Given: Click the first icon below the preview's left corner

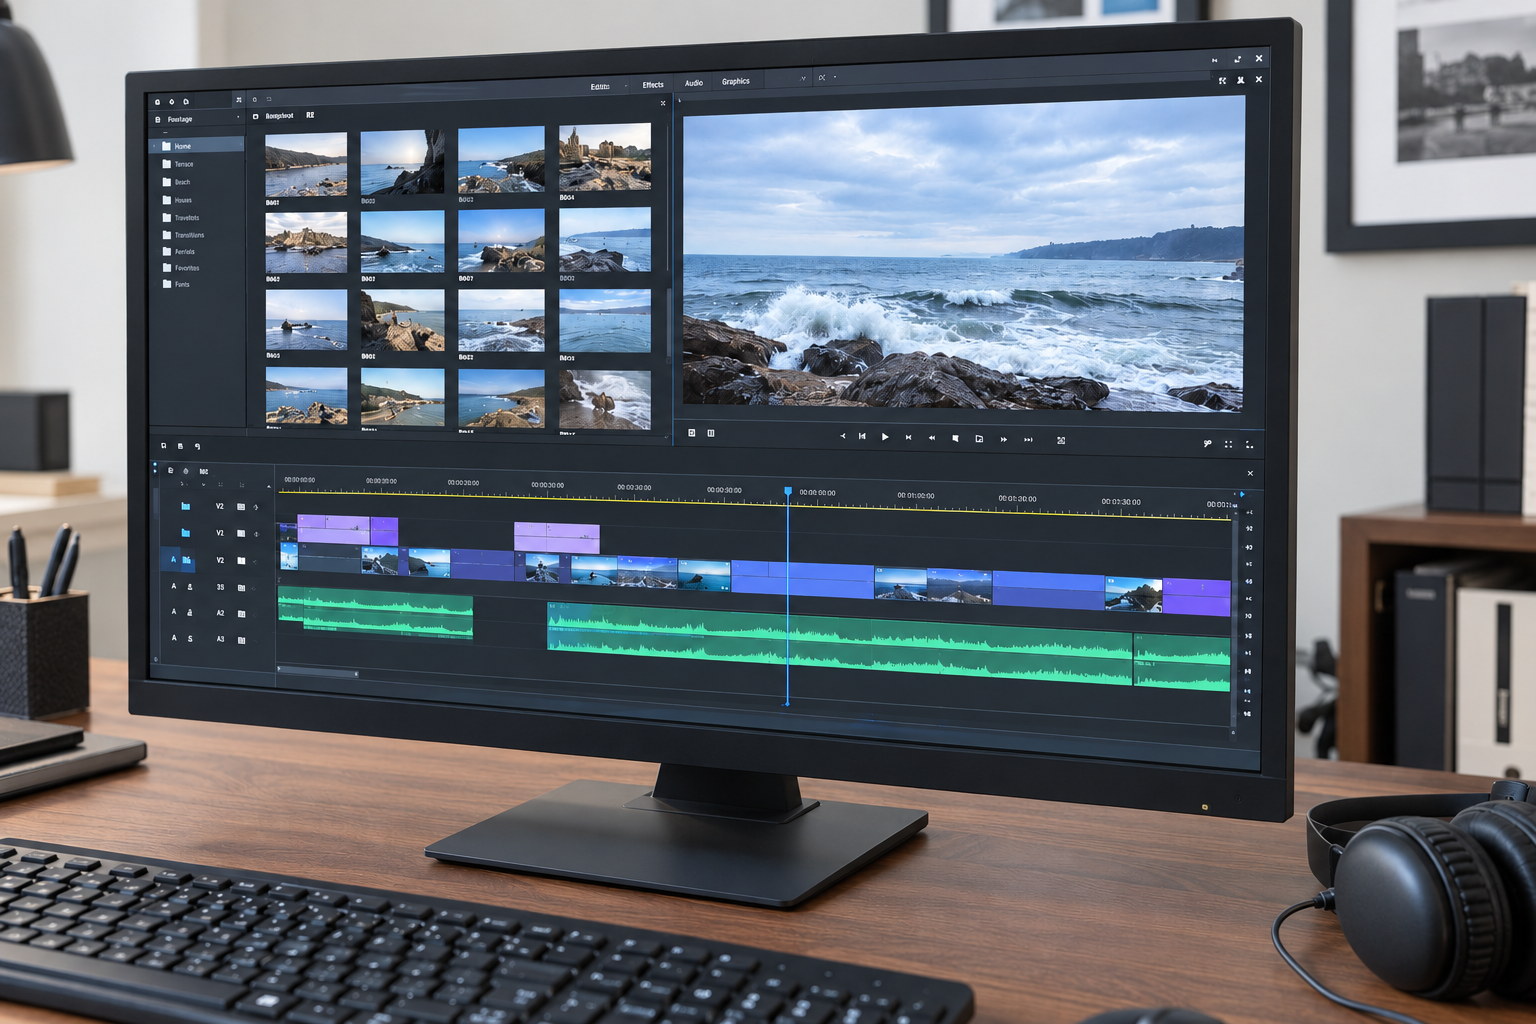Looking at the screenshot, I should click(x=691, y=433).
